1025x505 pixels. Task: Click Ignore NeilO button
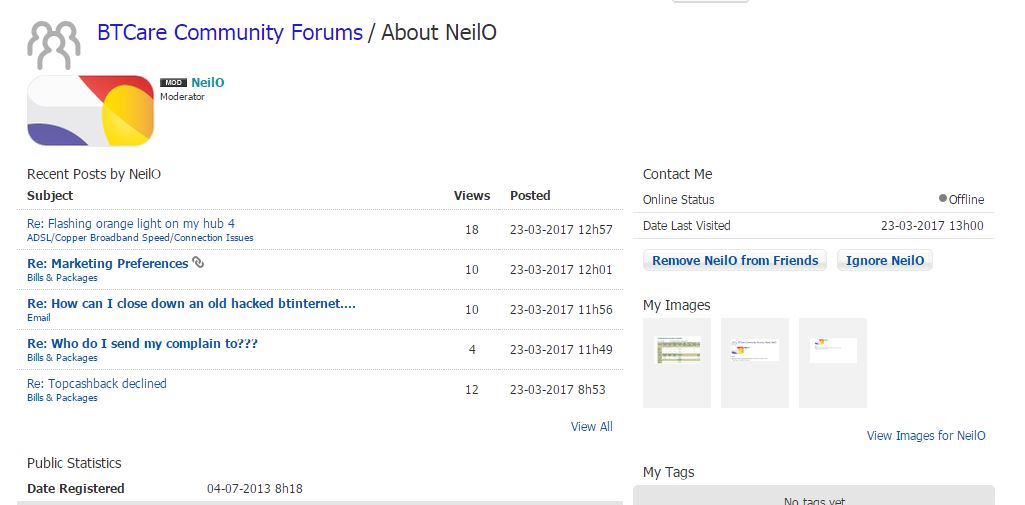(884, 261)
